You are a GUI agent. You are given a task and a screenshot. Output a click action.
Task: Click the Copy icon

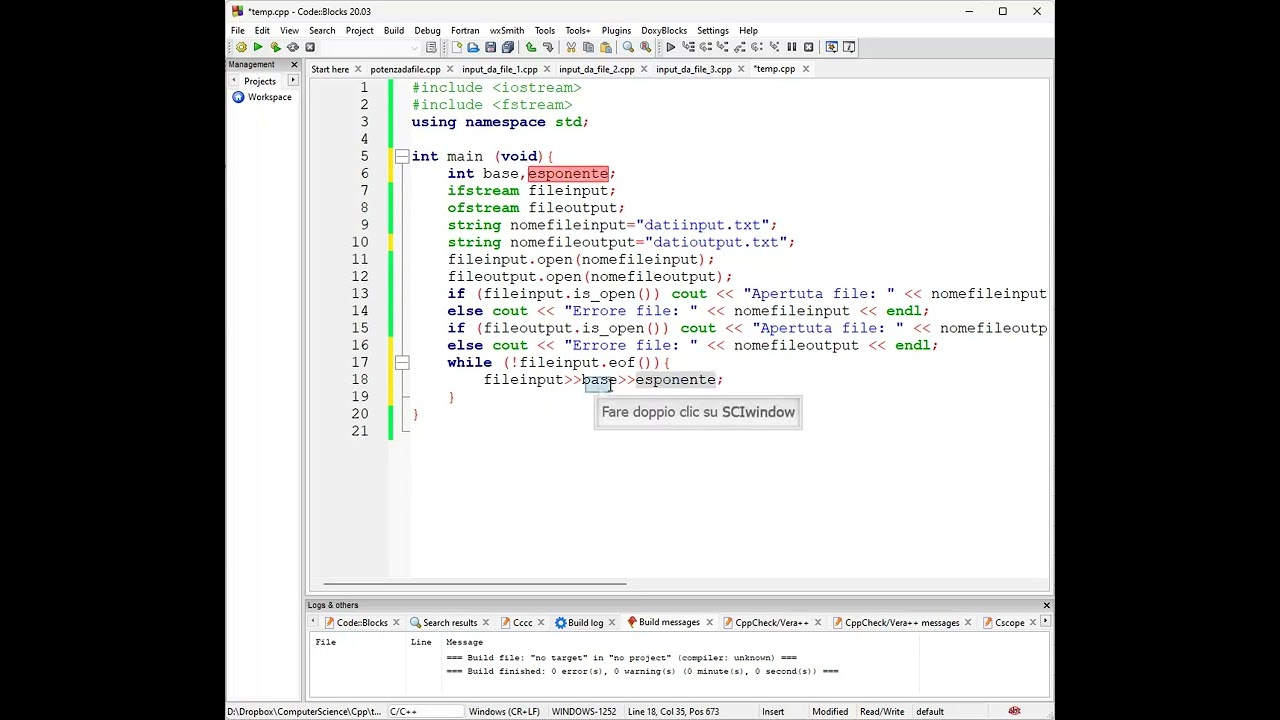[x=588, y=47]
